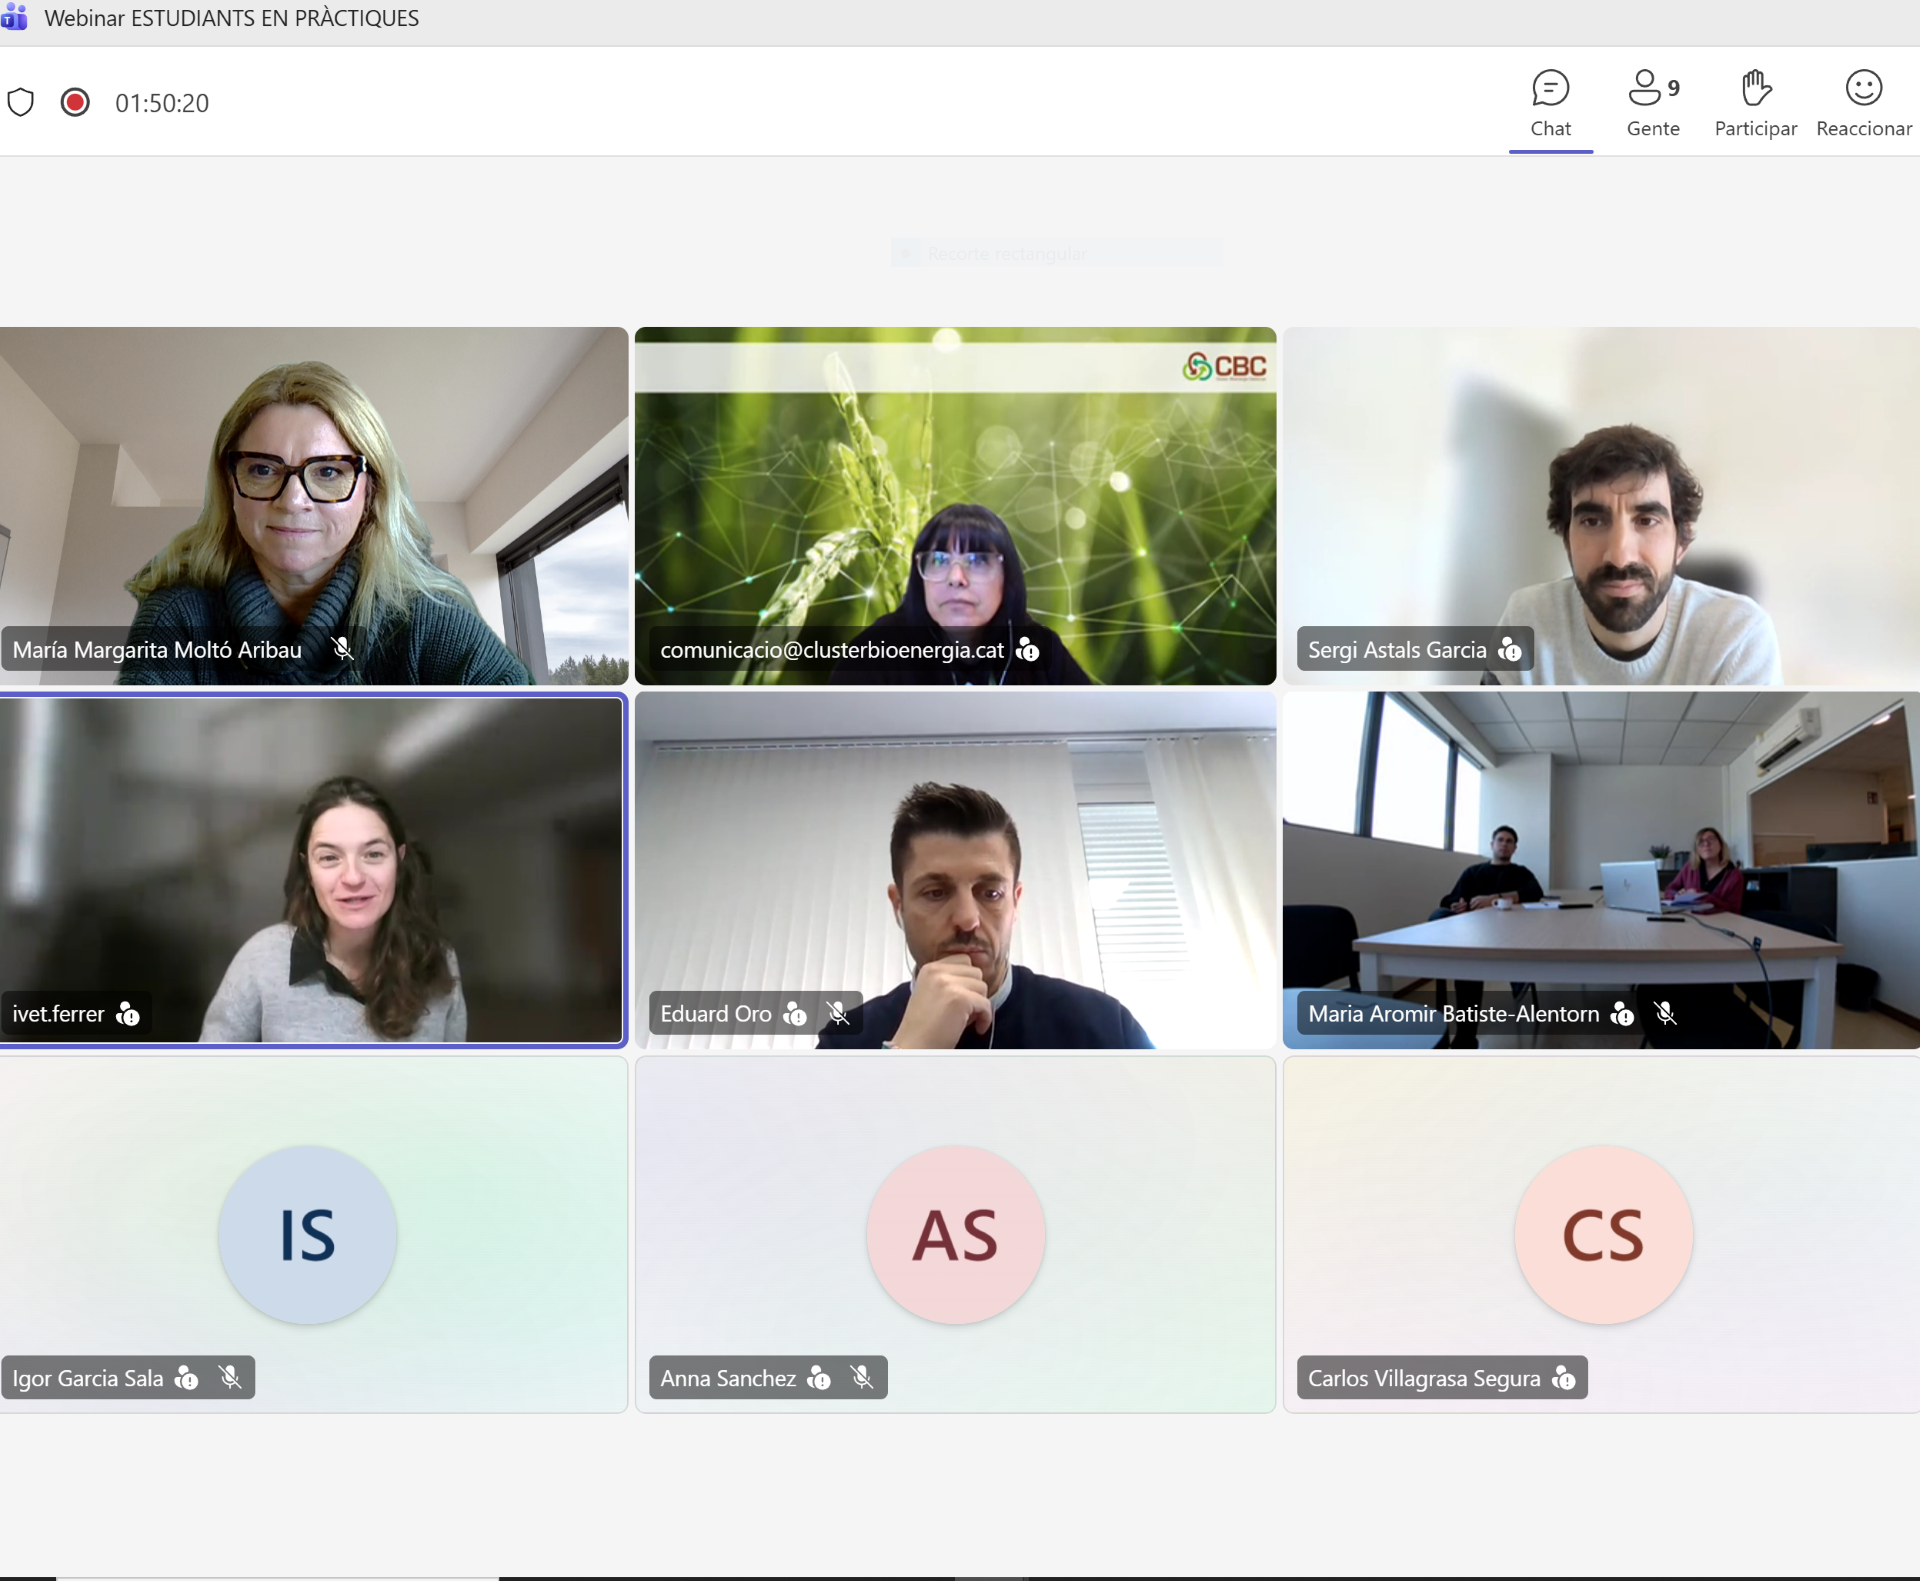Click the CS avatar circle

(x=1603, y=1235)
